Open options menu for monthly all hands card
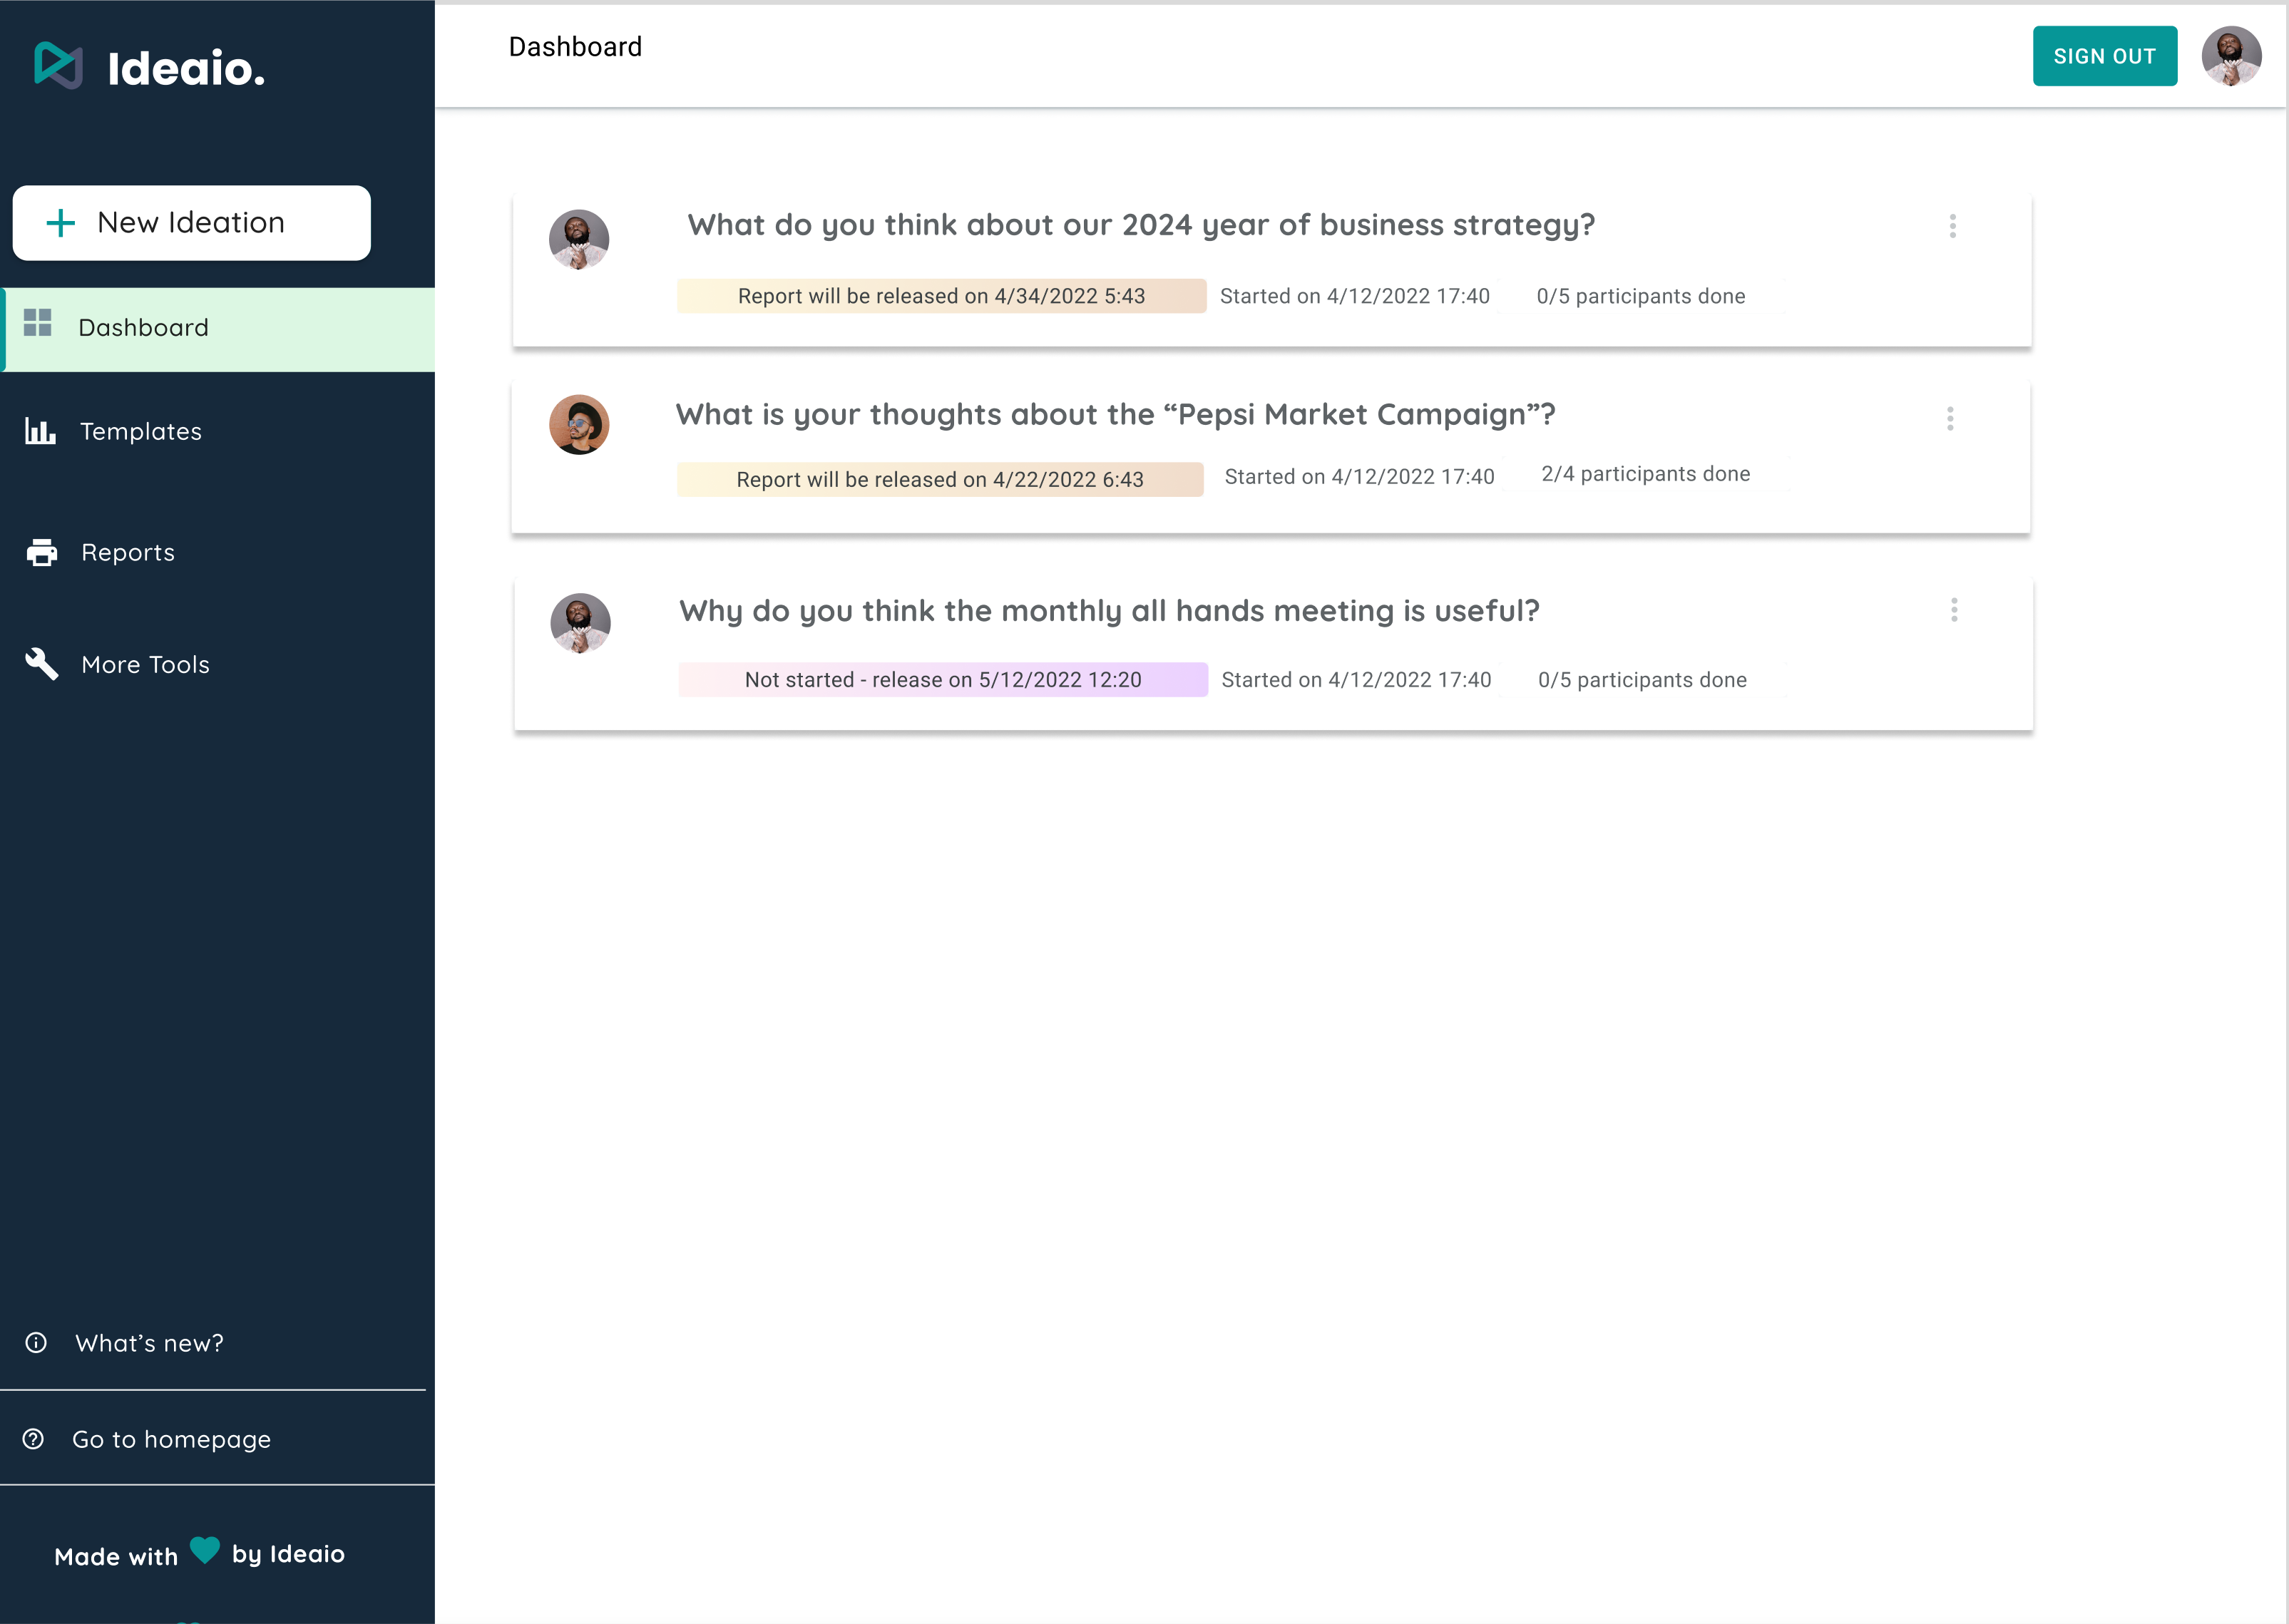This screenshot has width=2289, height=1624. tap(1954, 610)
